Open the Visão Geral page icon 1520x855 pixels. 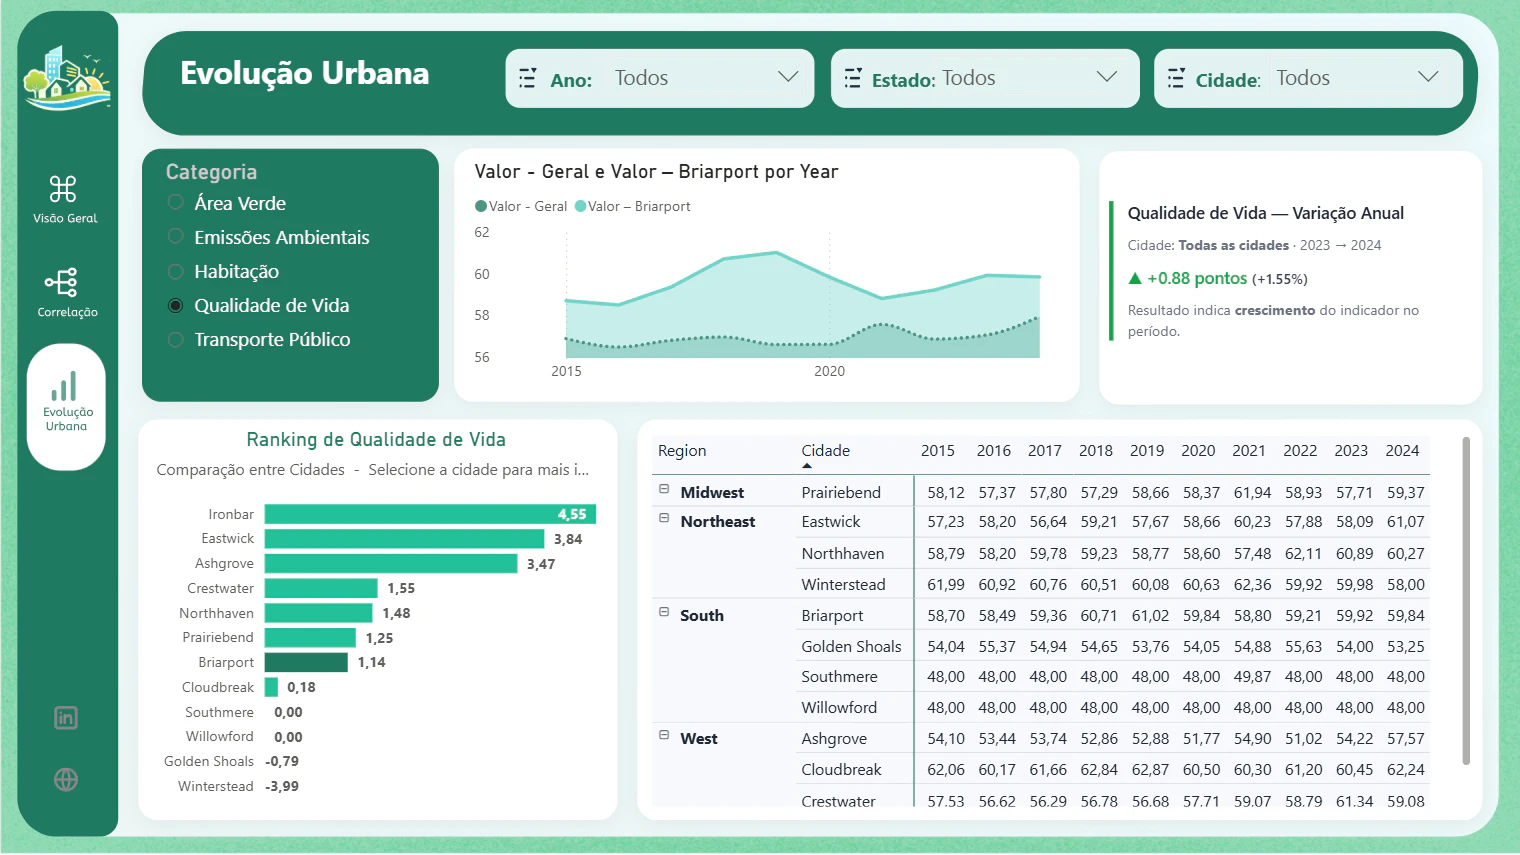coord(63,188)
